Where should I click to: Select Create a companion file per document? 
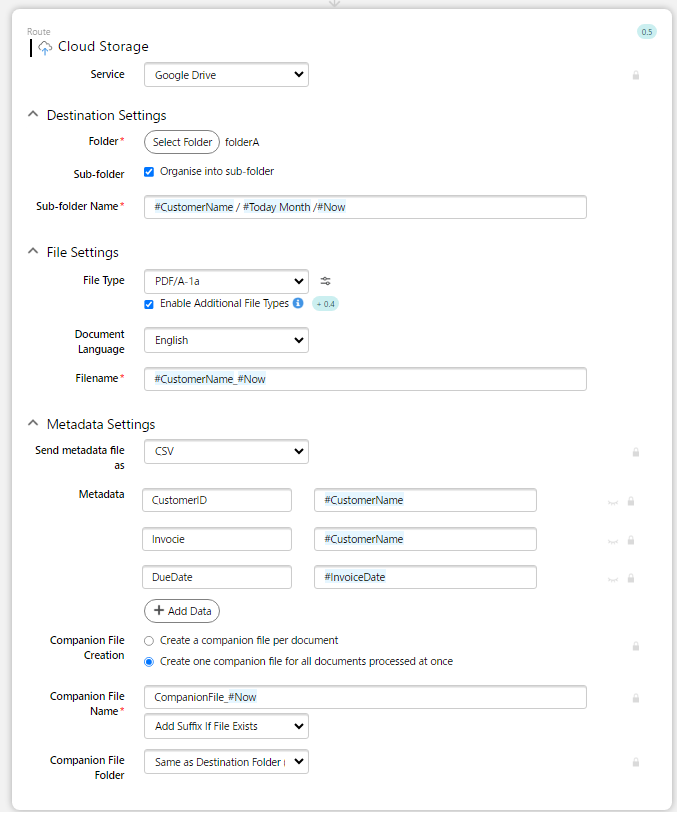coord(149,641)
